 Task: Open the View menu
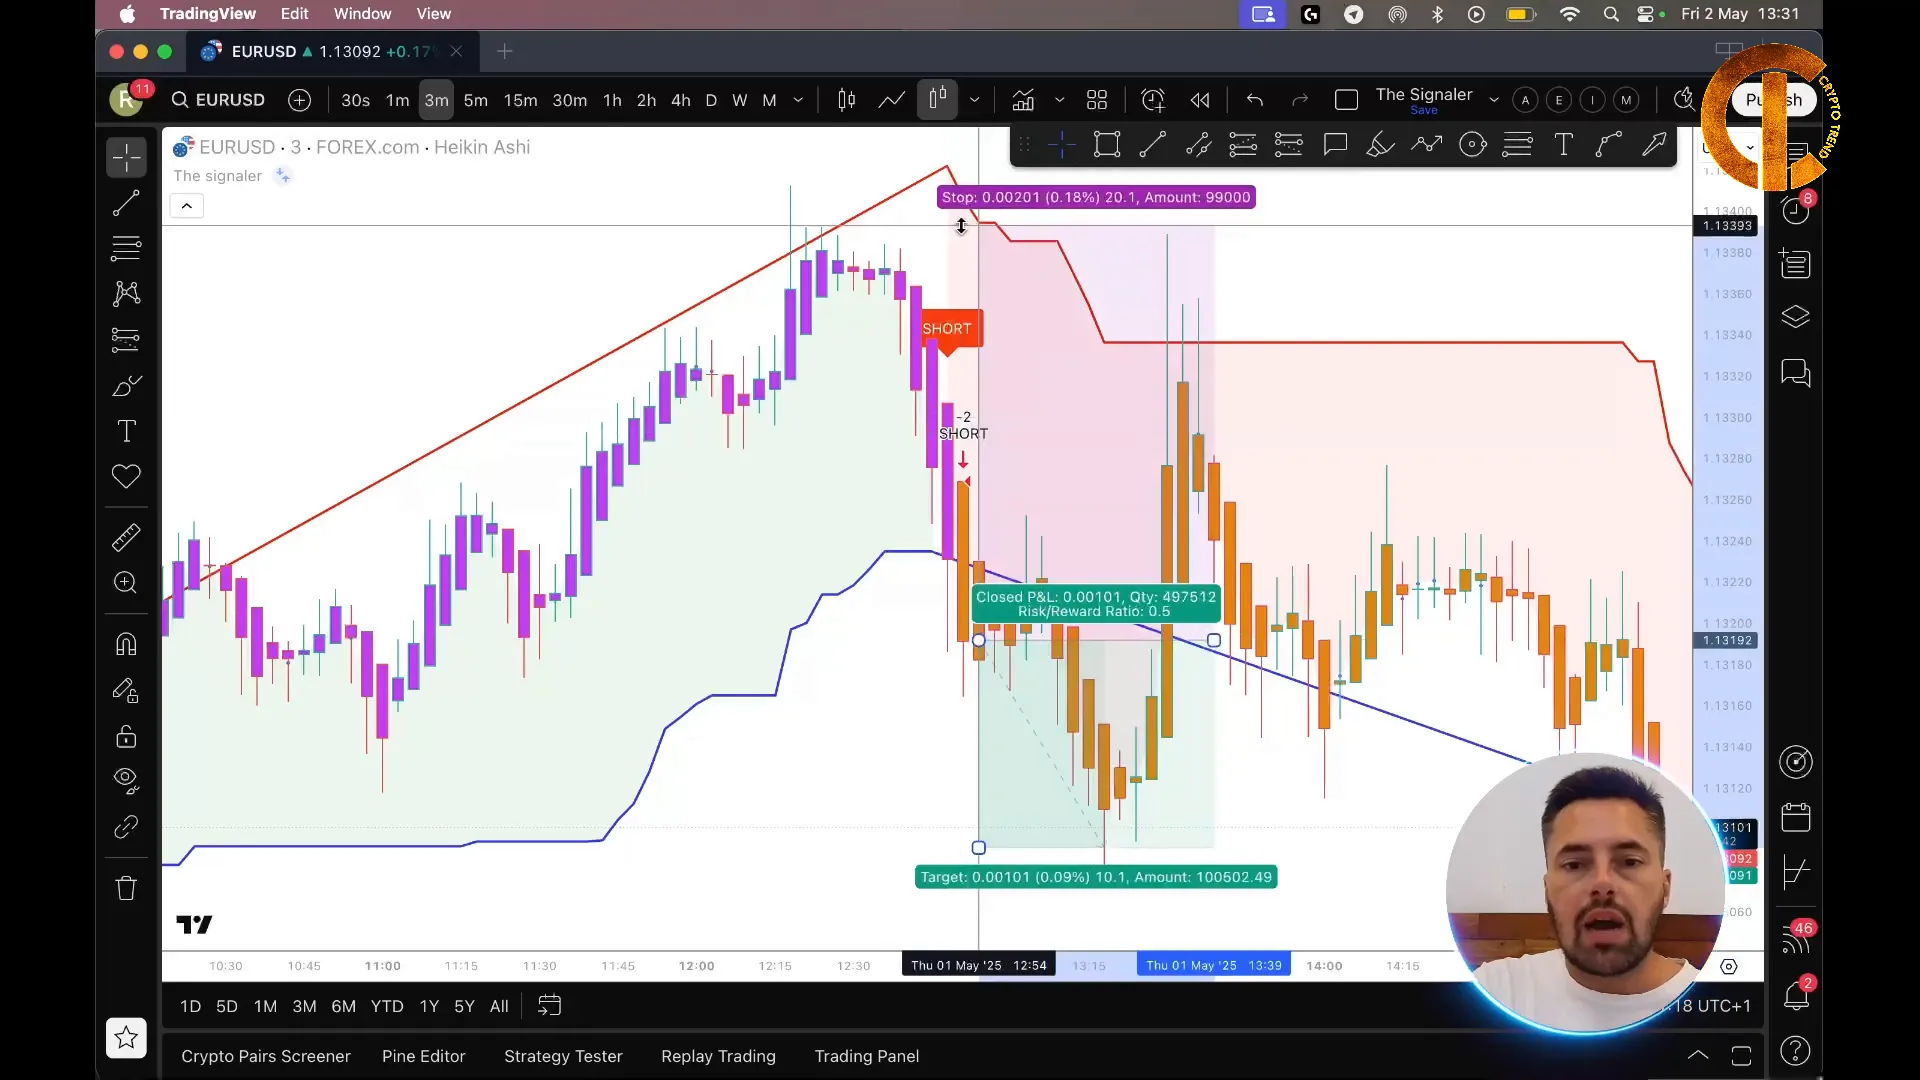(x=433, y=14)
